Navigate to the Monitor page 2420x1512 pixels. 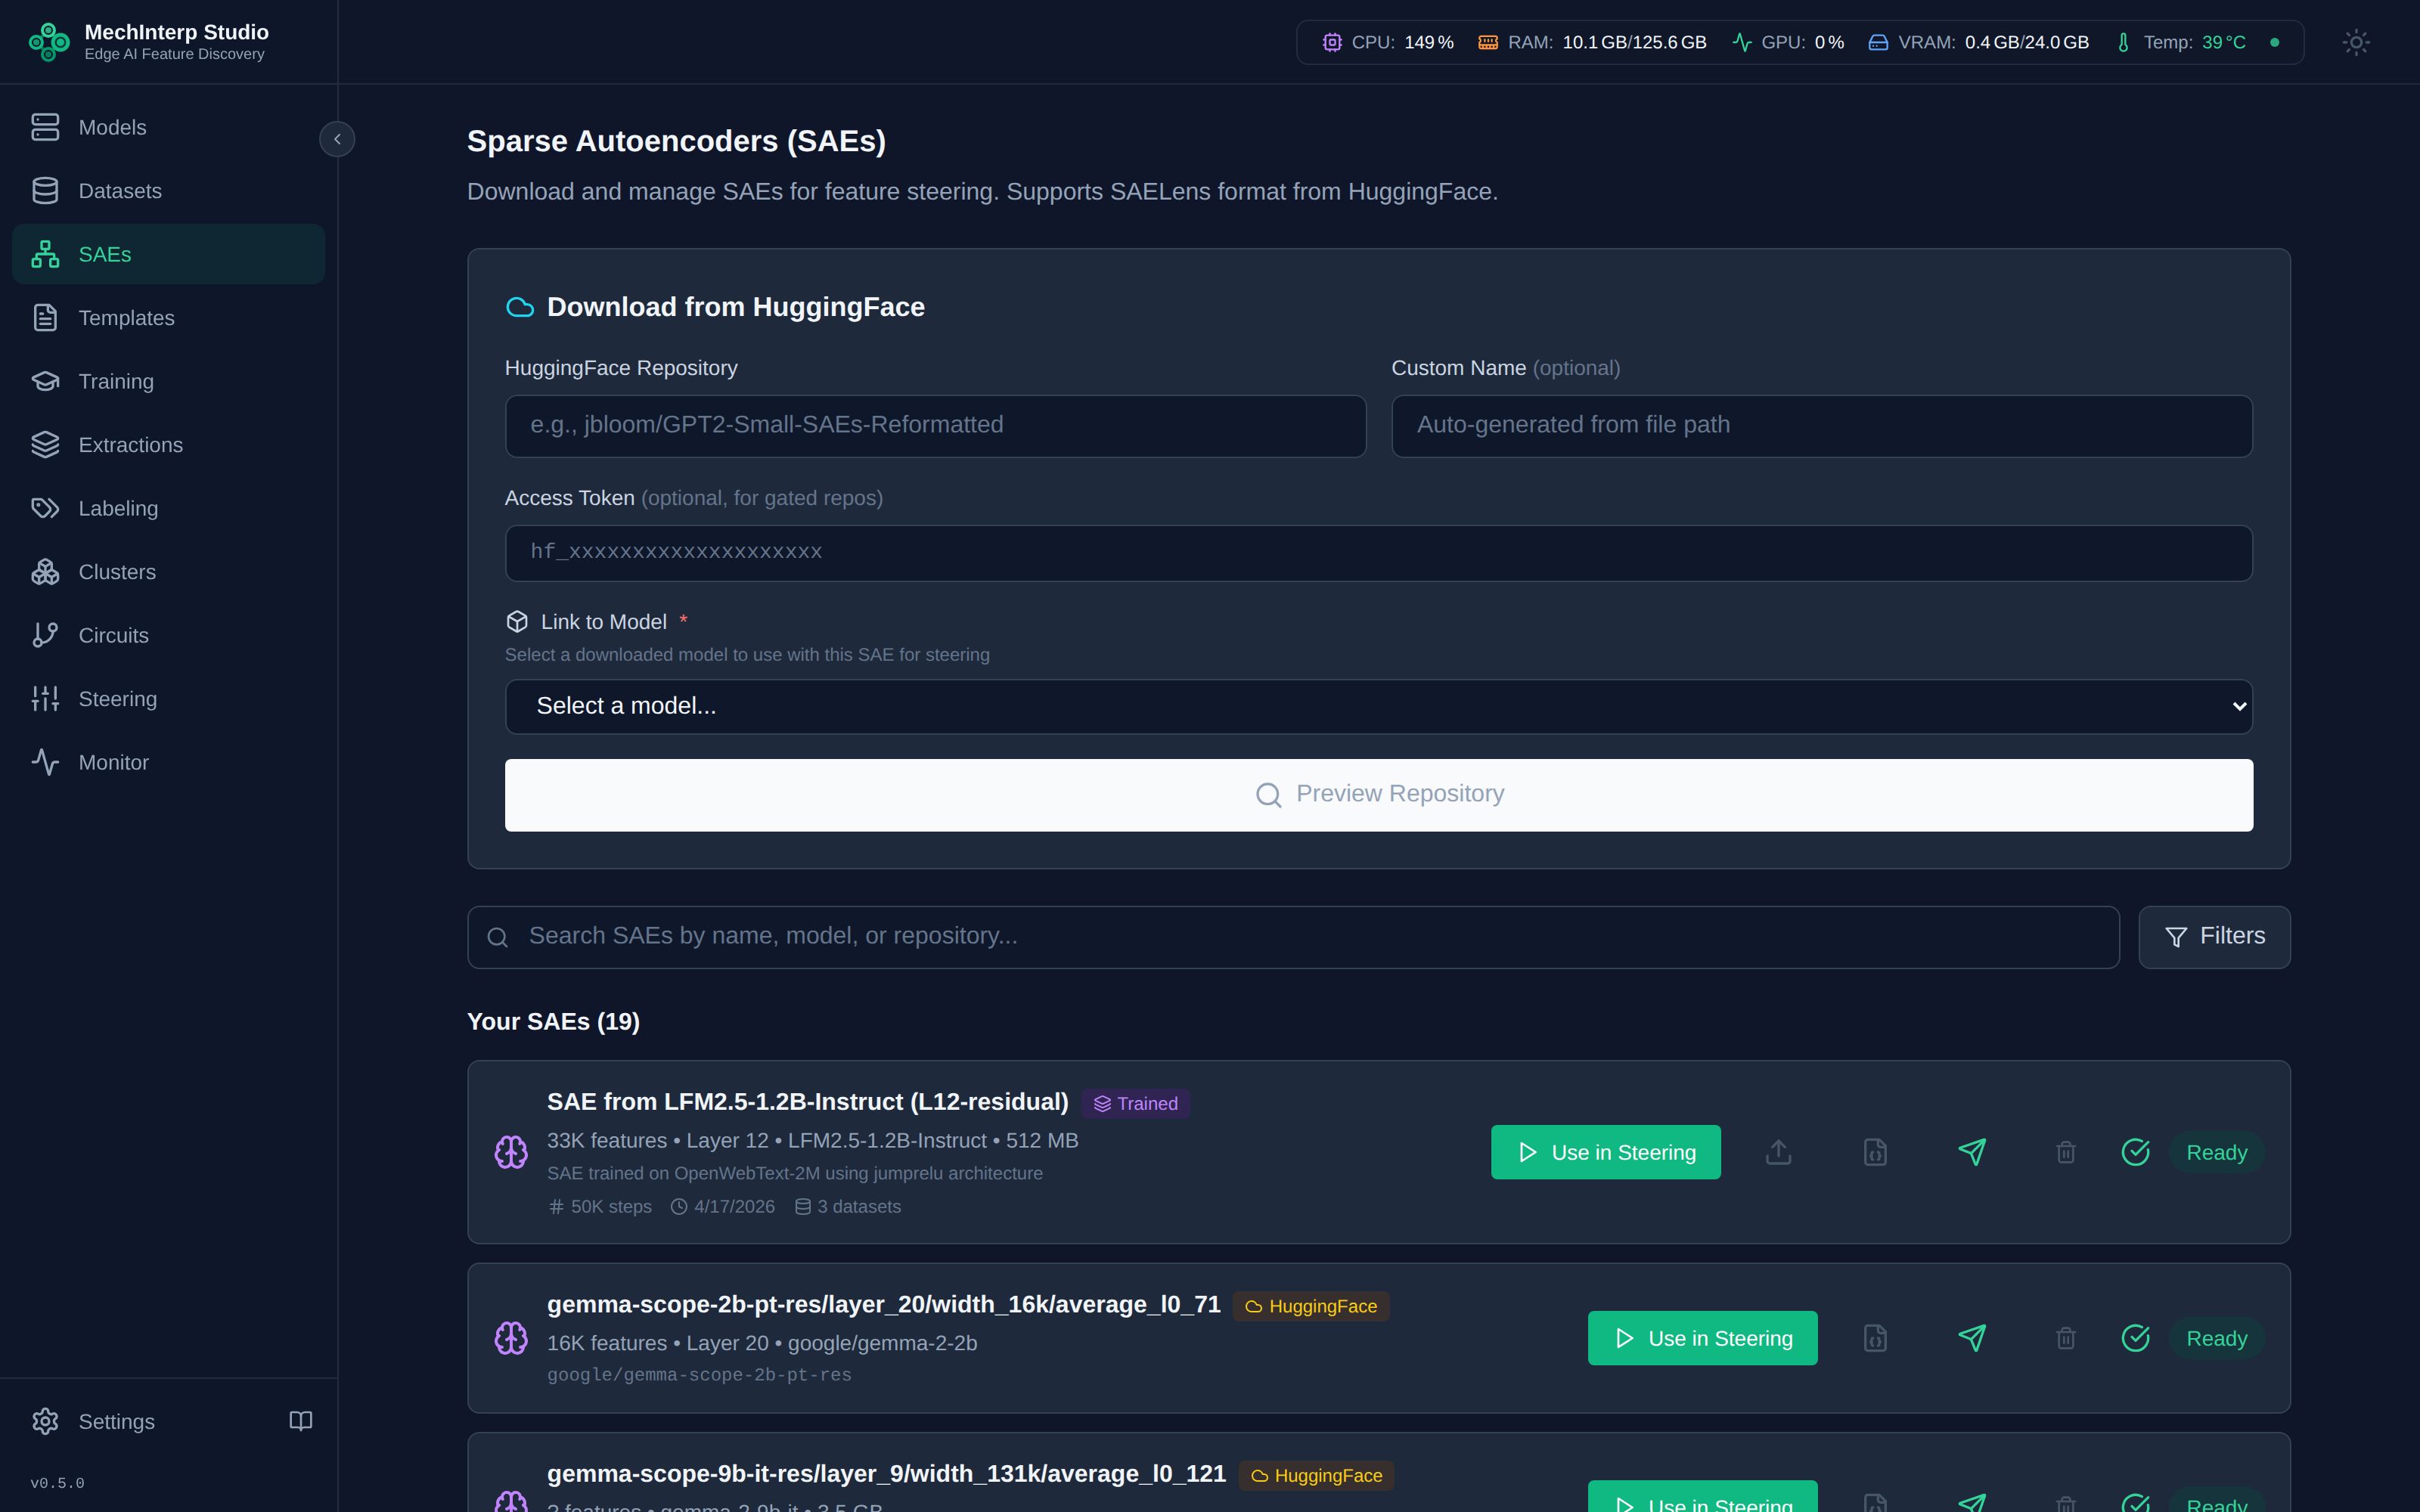click(x=168, y=762)
